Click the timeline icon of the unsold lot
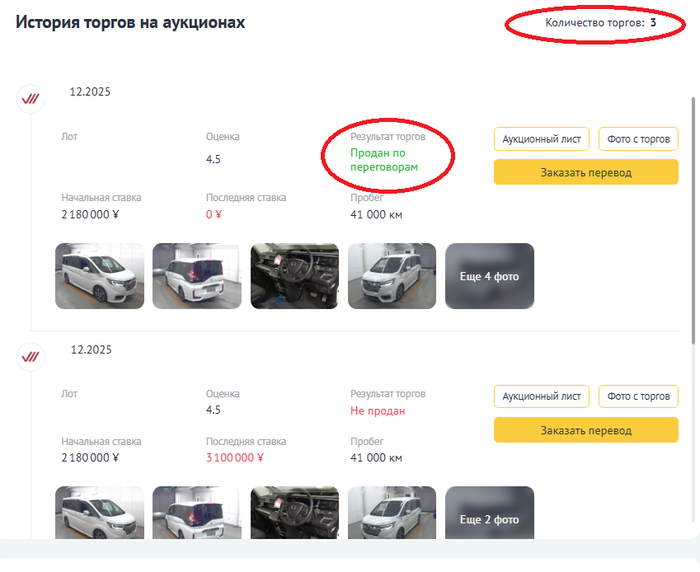700x572 pixels. 32,356
